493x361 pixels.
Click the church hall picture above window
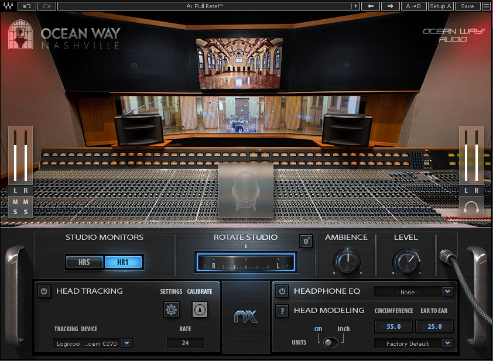point(239,63)
